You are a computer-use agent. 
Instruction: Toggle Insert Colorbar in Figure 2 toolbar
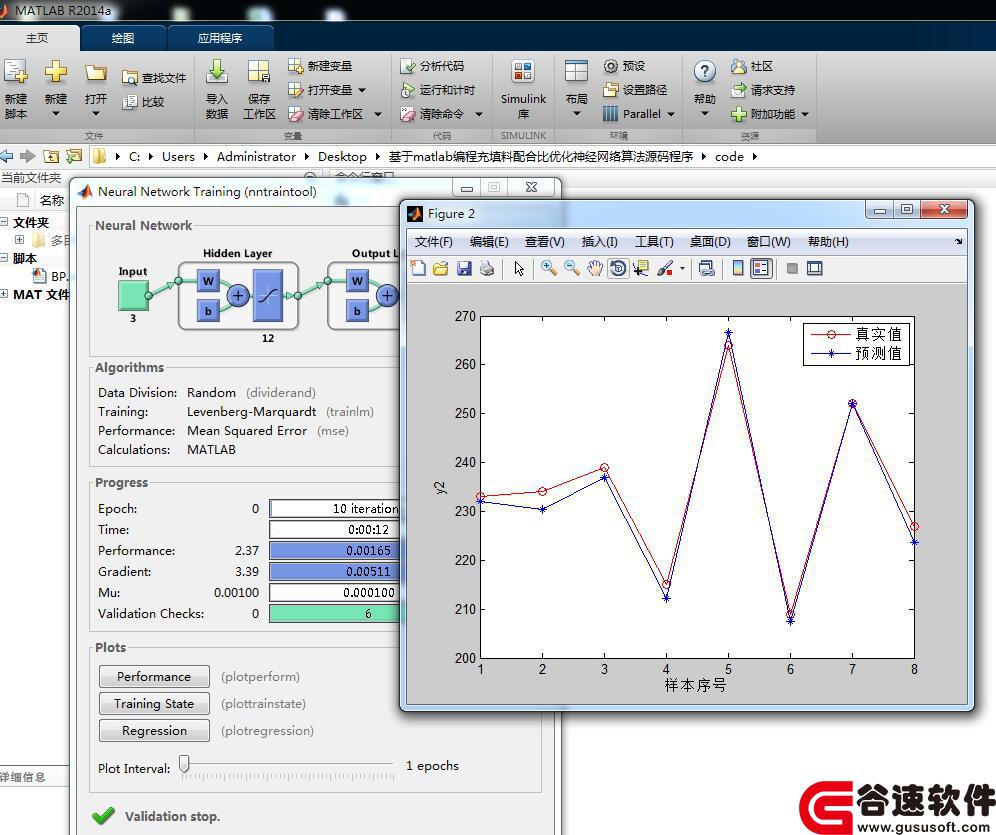tap(737, 269)
